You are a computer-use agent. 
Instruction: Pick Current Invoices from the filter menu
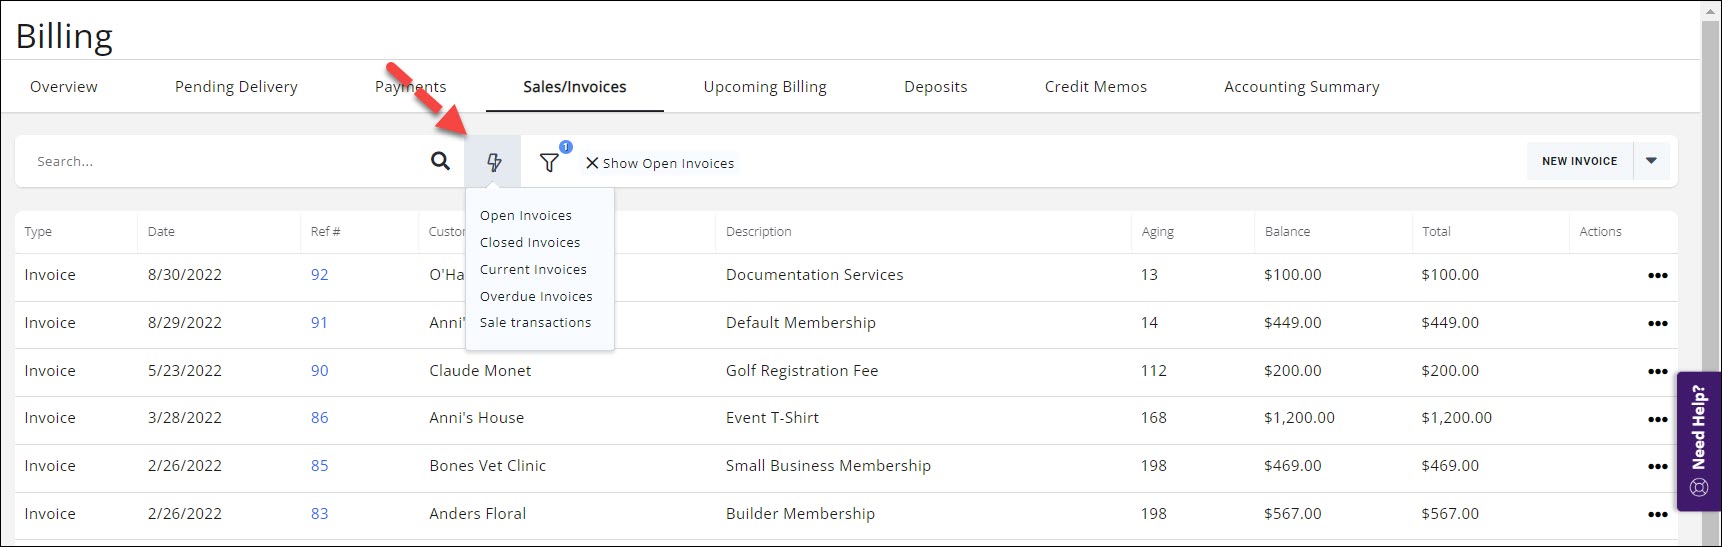[533, 270]
